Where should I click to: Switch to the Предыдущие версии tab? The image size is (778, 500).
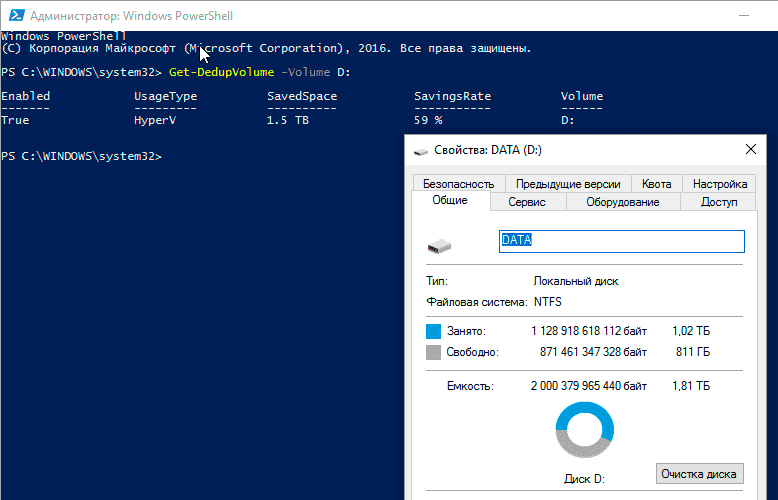point(569,184)
